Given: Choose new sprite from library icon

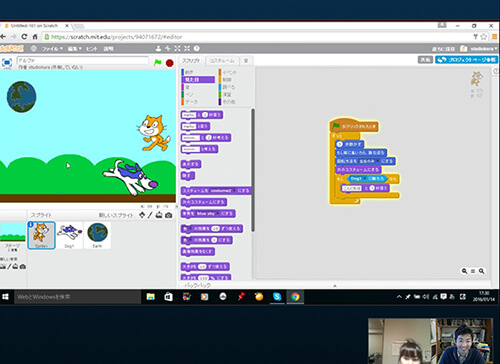Looking at the screenshot, I should 142,215.
